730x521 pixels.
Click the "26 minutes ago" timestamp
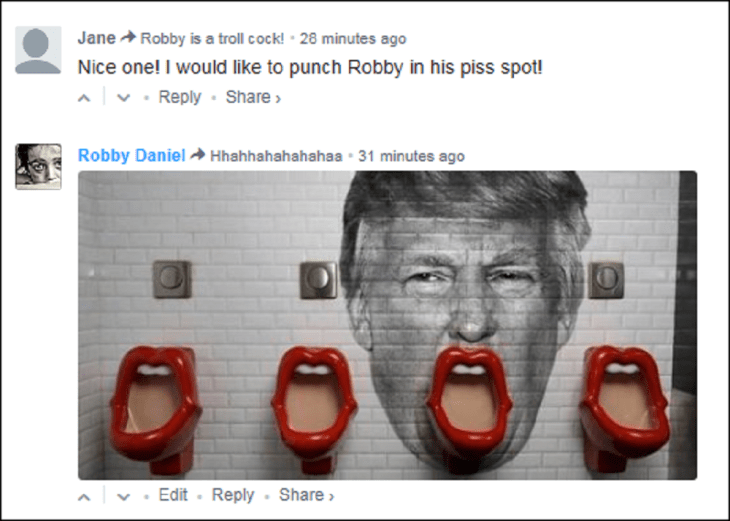coord(353,39)
